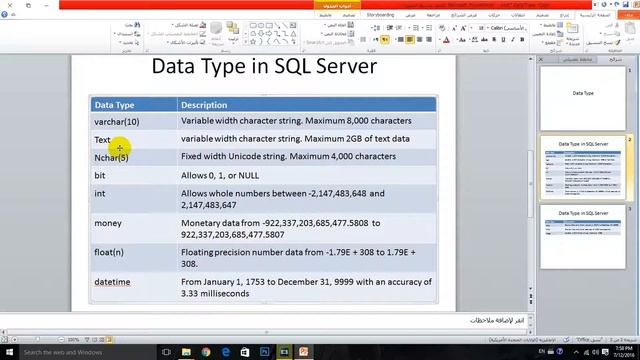Switch to the Slides pane tab

pyautogui.click(x=615, y=60)
